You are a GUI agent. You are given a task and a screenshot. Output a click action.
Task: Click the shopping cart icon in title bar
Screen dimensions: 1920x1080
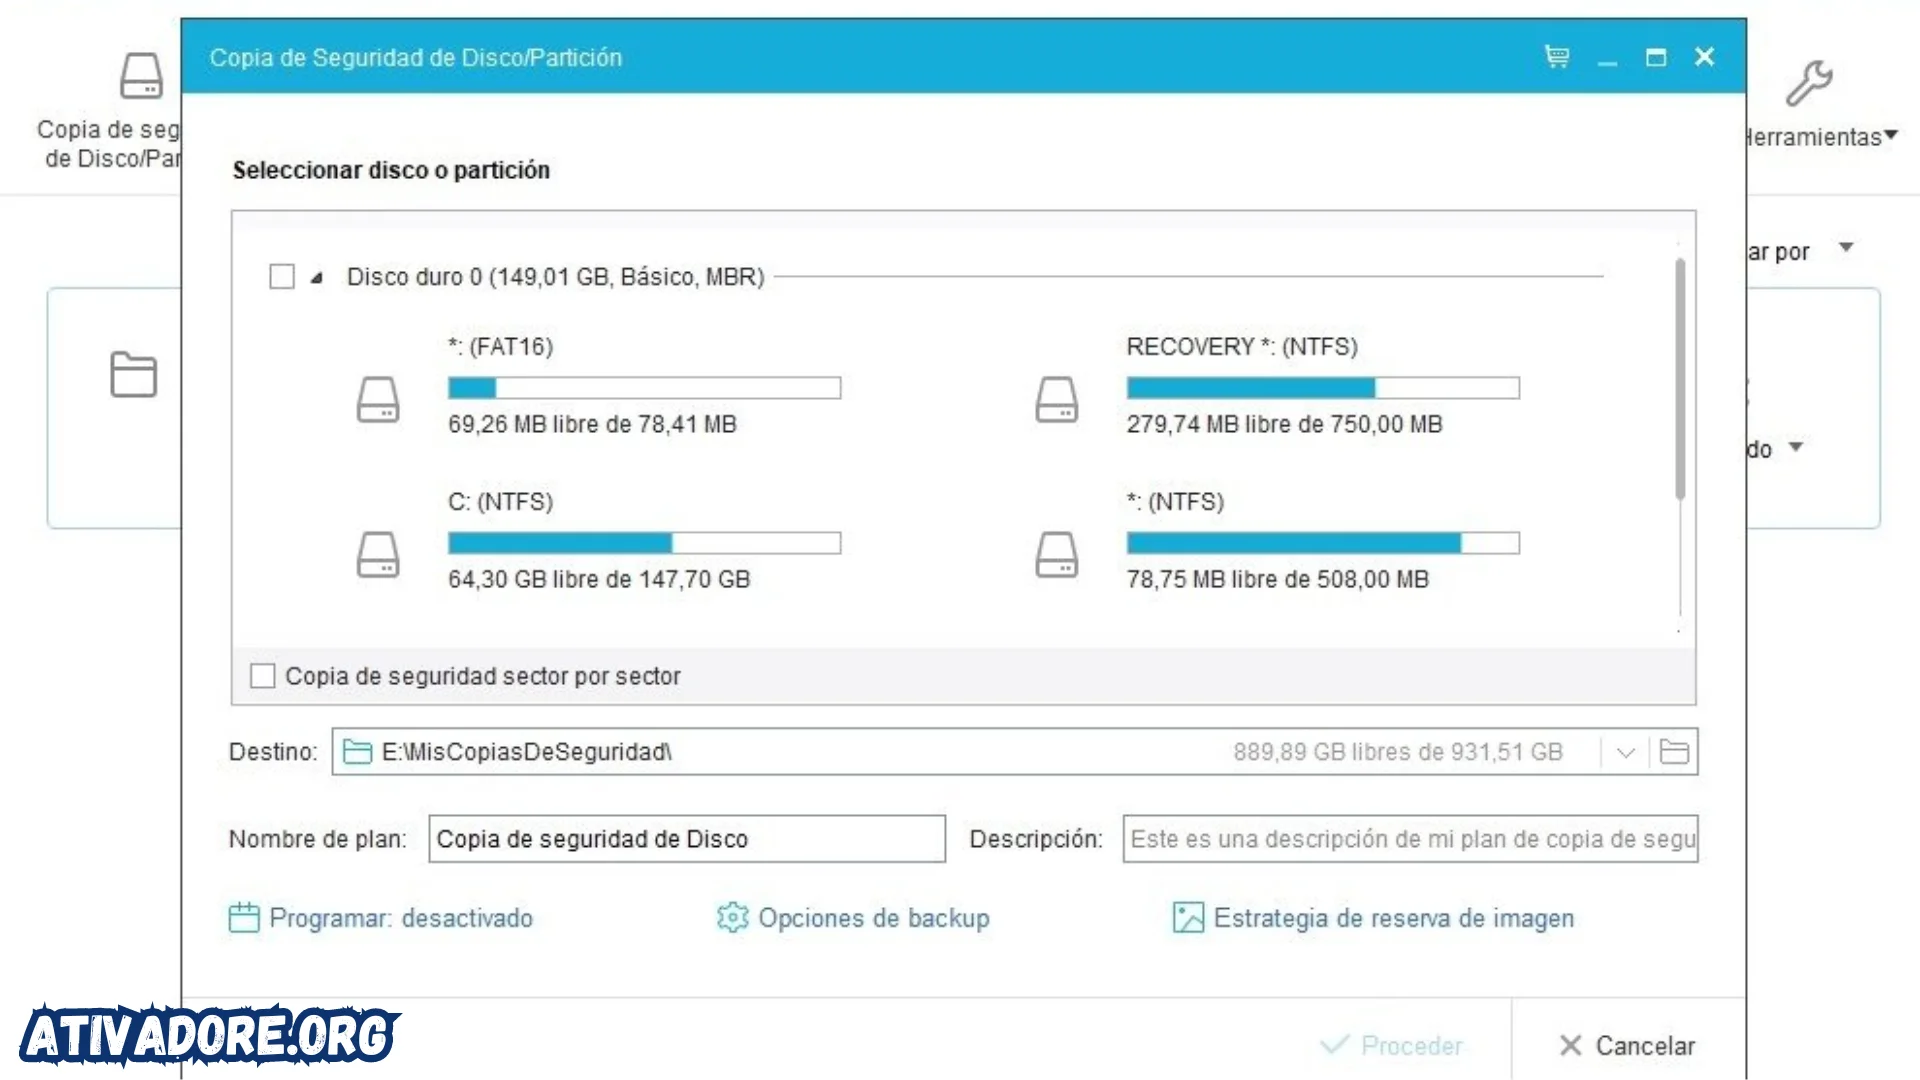(1557, 57)
